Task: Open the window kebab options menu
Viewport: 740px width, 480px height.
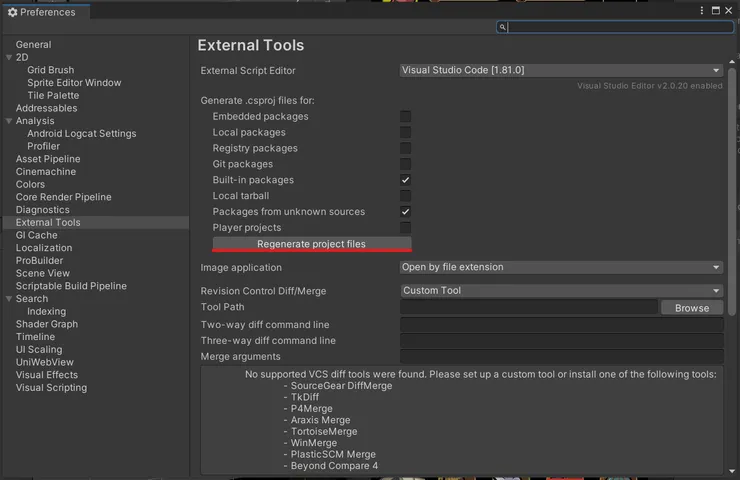Action: (x=701, y=11)
